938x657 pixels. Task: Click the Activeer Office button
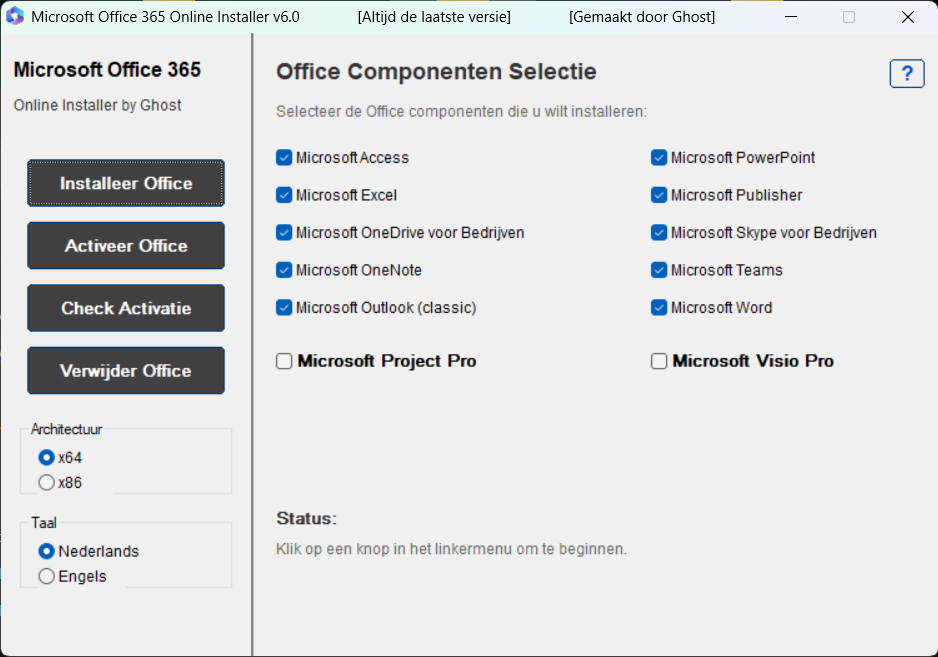point(126,246)
